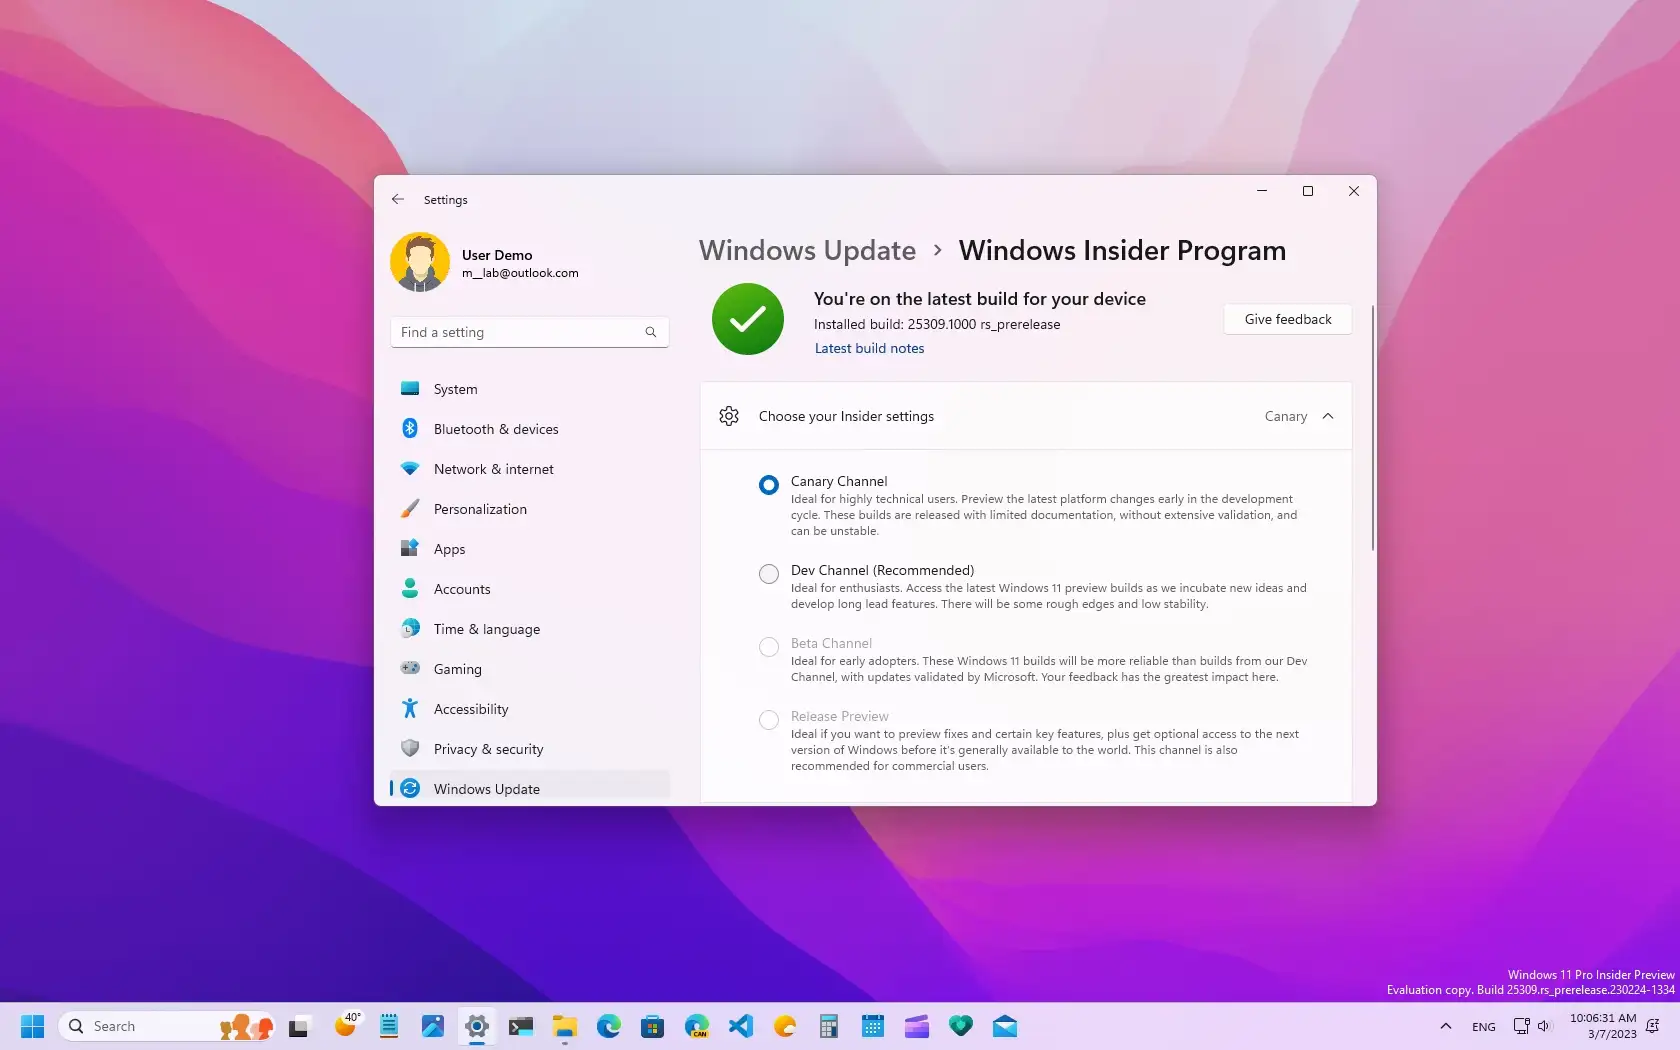The height and width of the screenshot is (1050, 1680).
Task: Open the orange weather app on taskbar
Action: [785, 1026]
